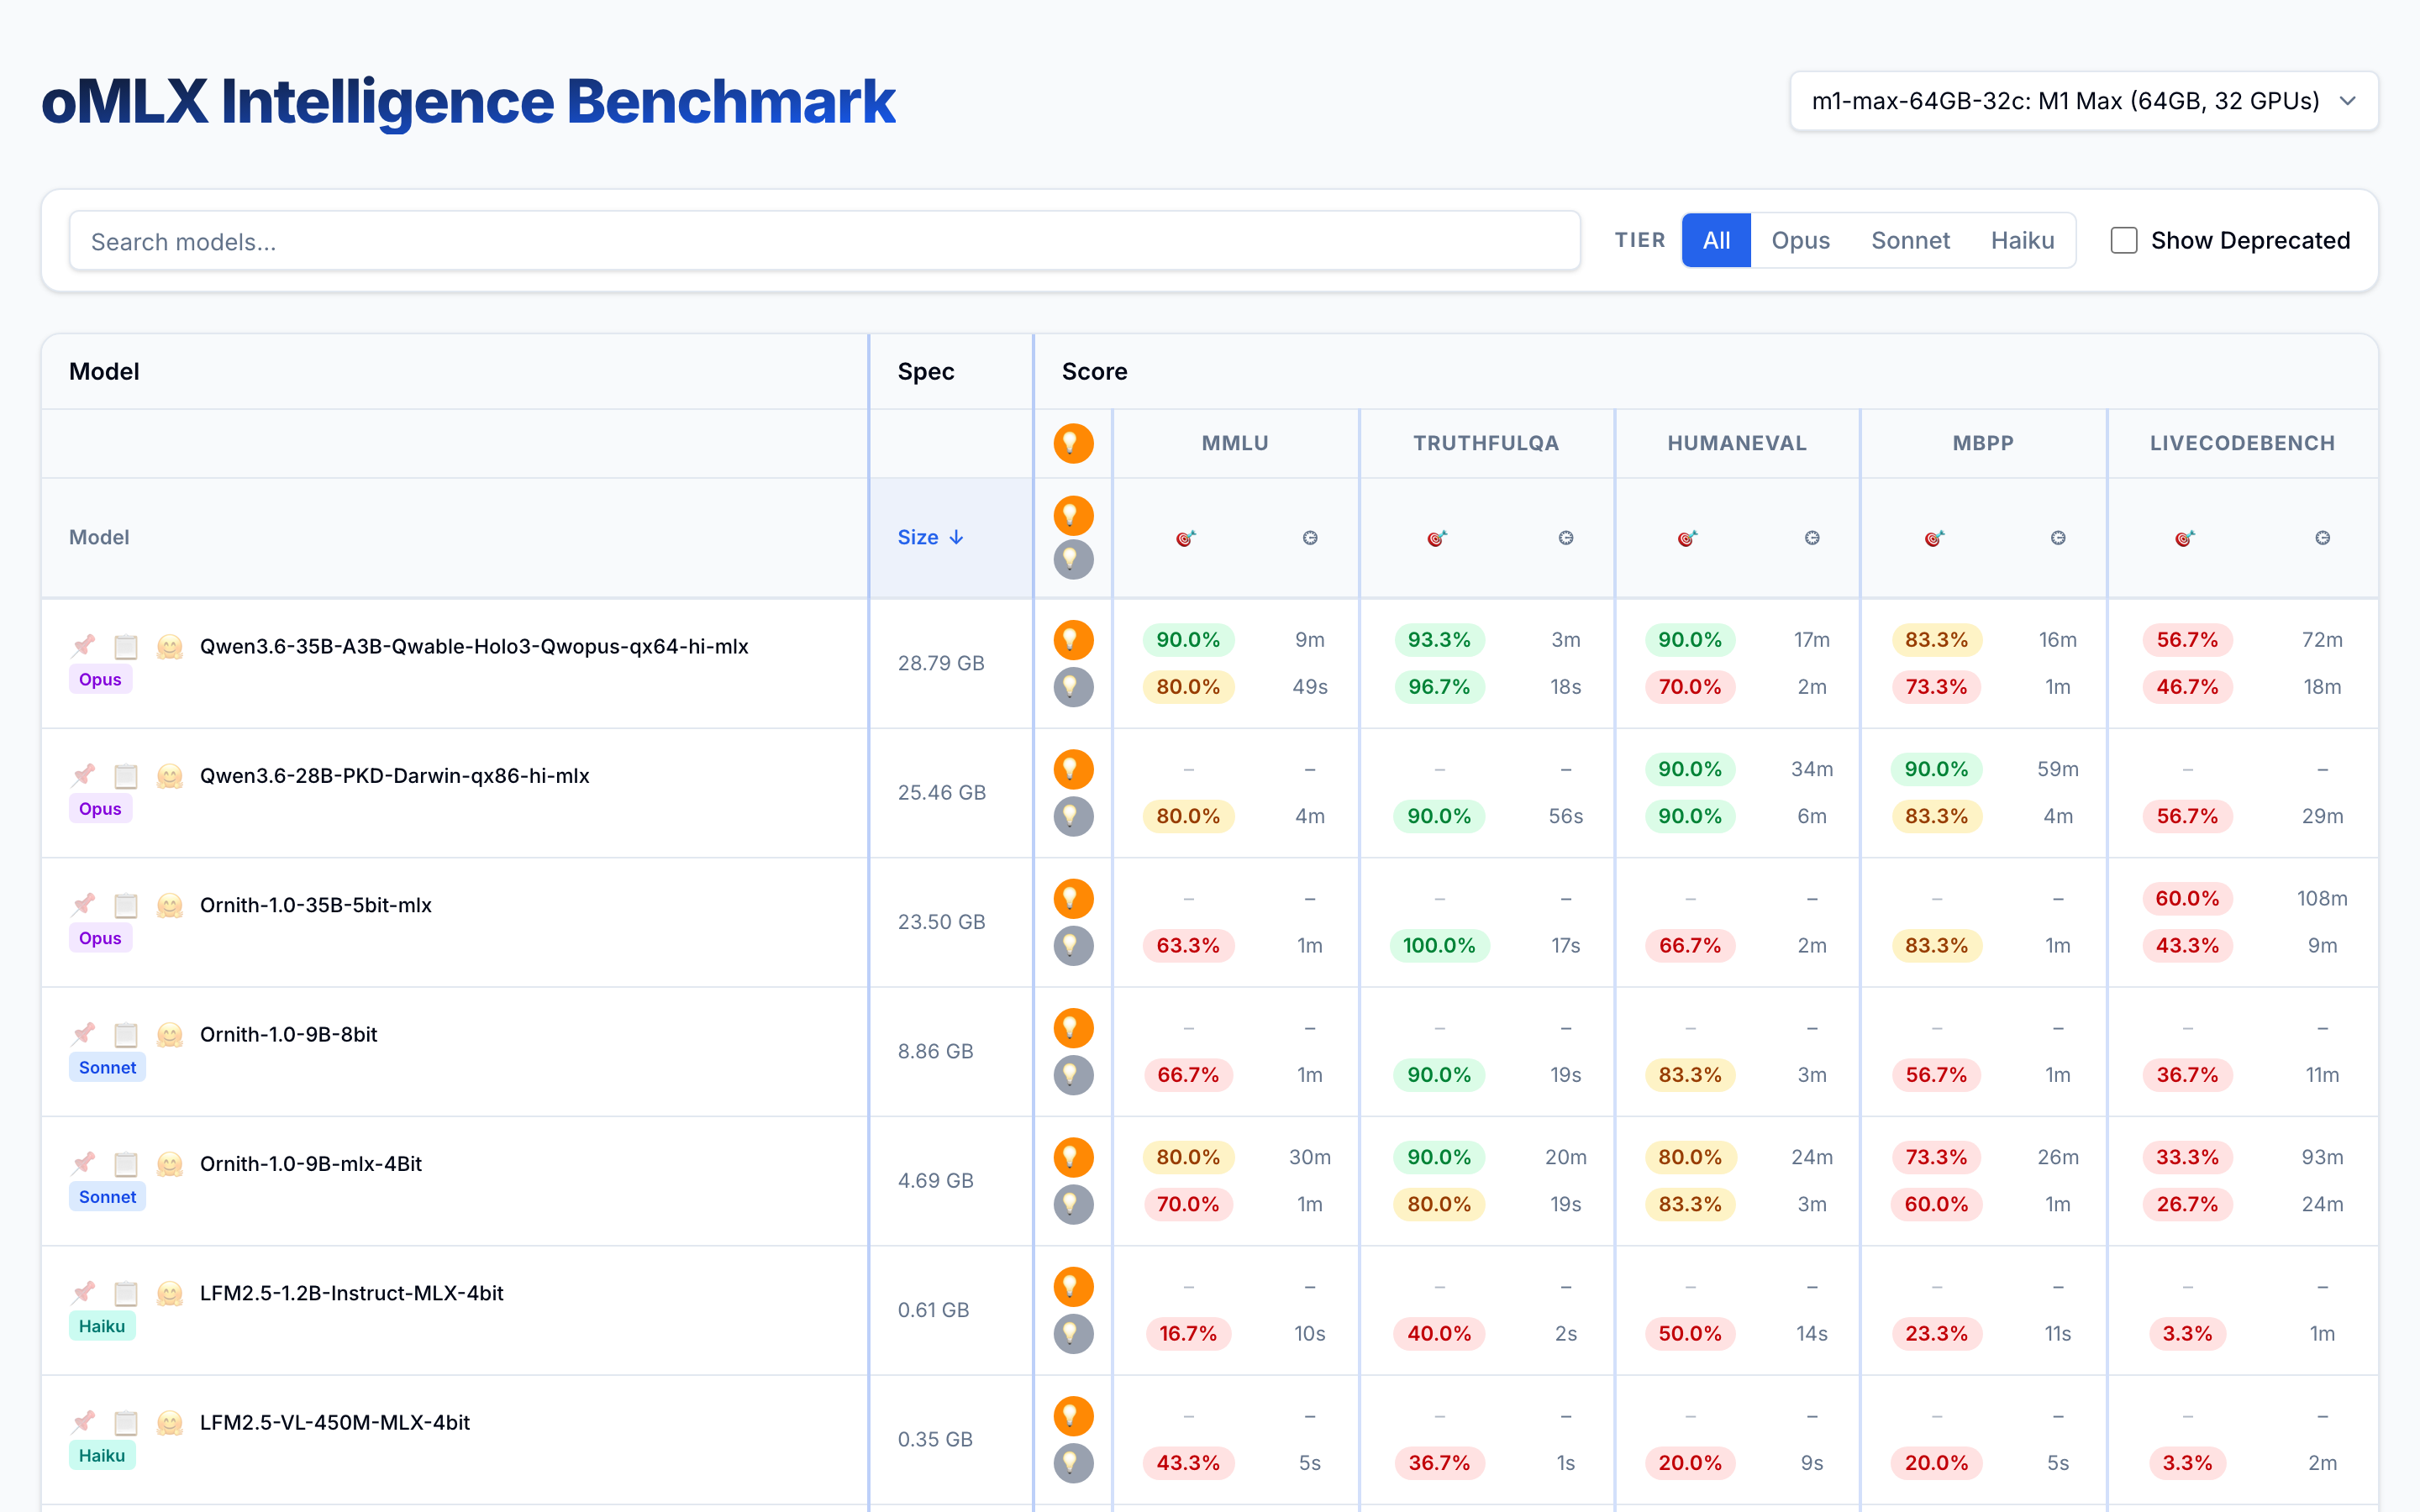Click the 16.7% MMLU score badge
This screenshot has height=1512, width=2420.
[x=1188, y=1333]
